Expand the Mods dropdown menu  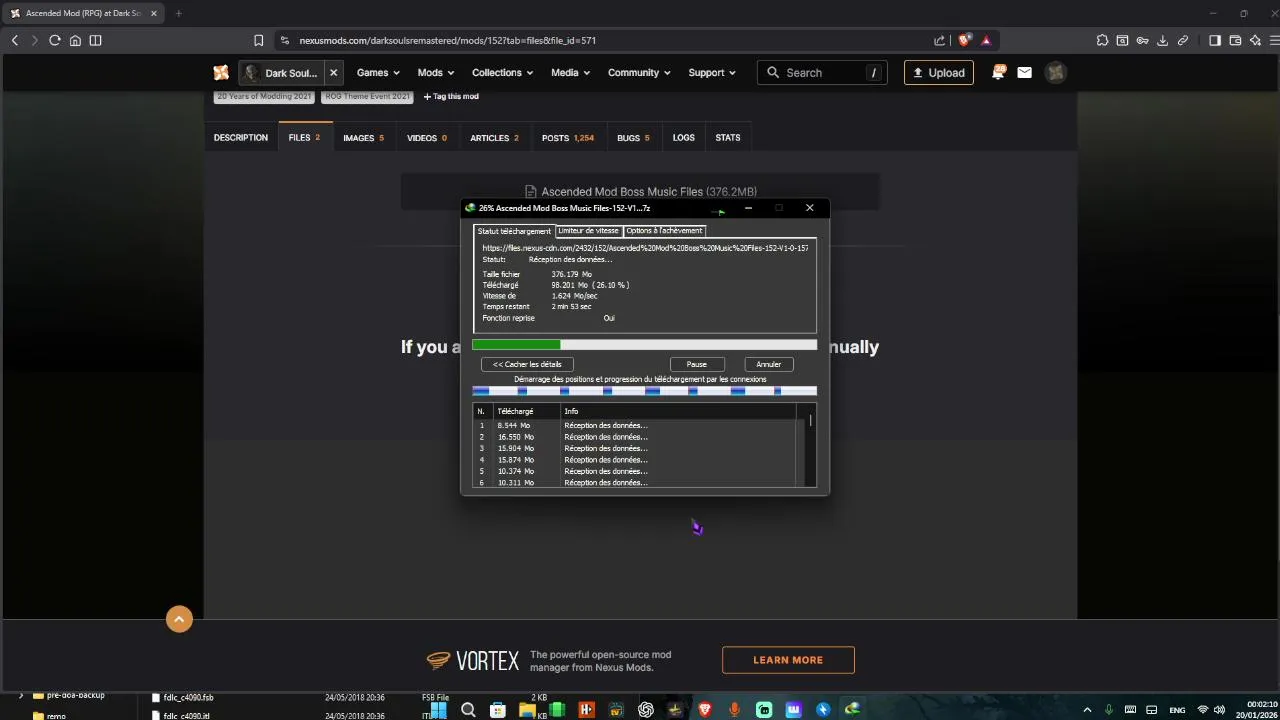(x=435, y=73)
